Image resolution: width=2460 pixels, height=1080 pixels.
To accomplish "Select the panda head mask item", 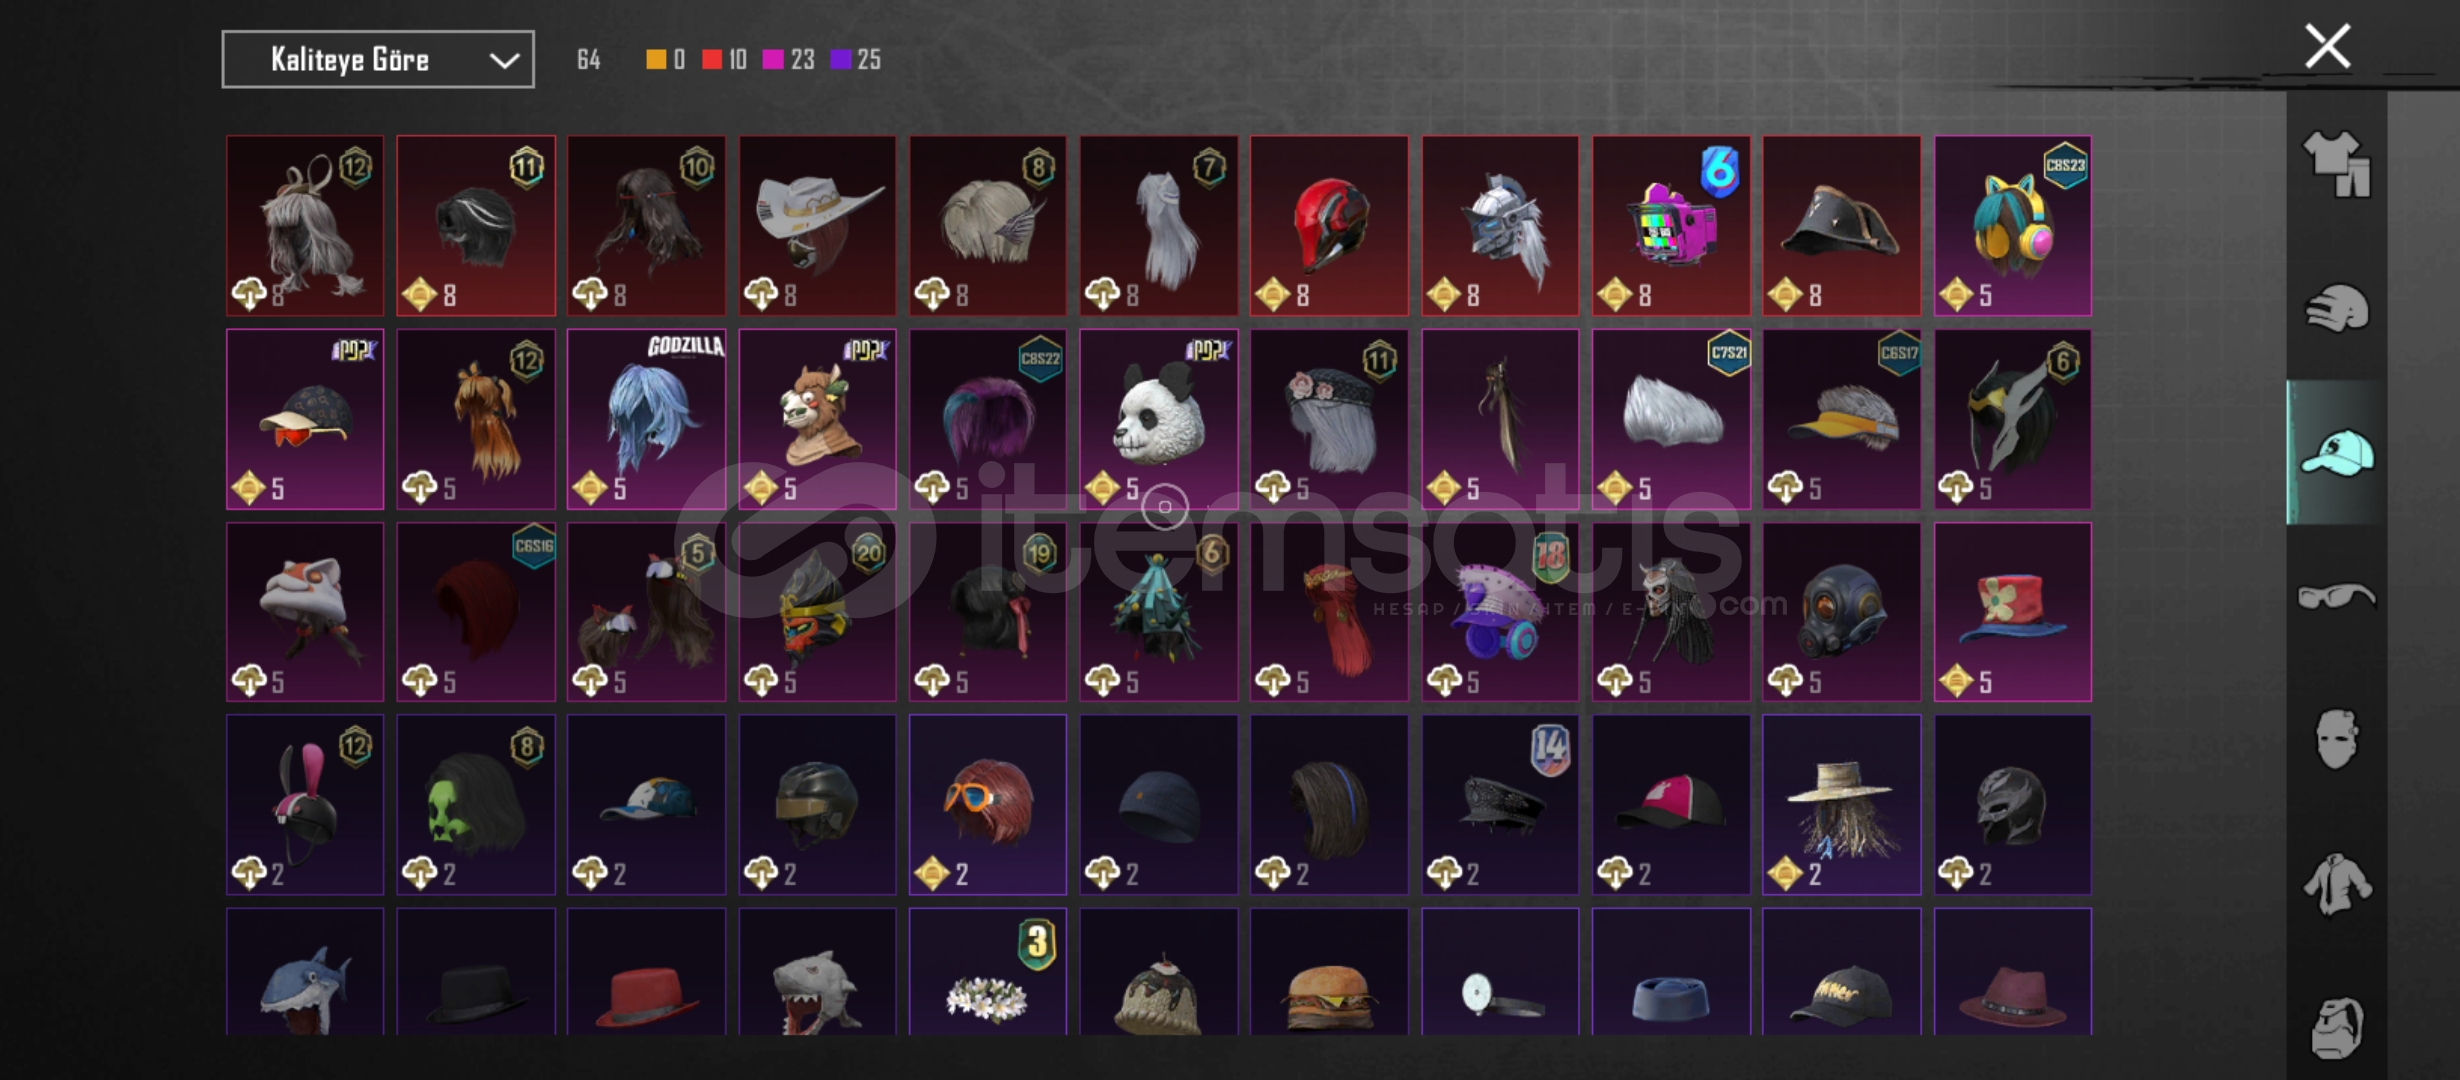I will click(1158, 419).
